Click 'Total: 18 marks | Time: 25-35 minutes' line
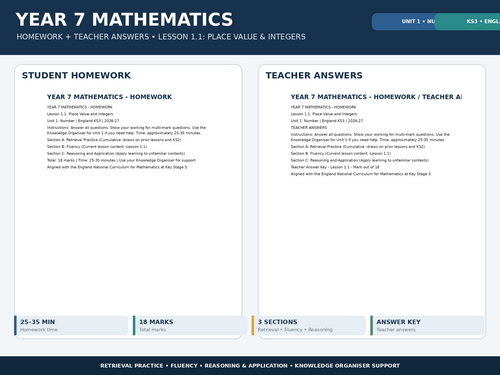This screenshot has width=500, height=375. 121,160
